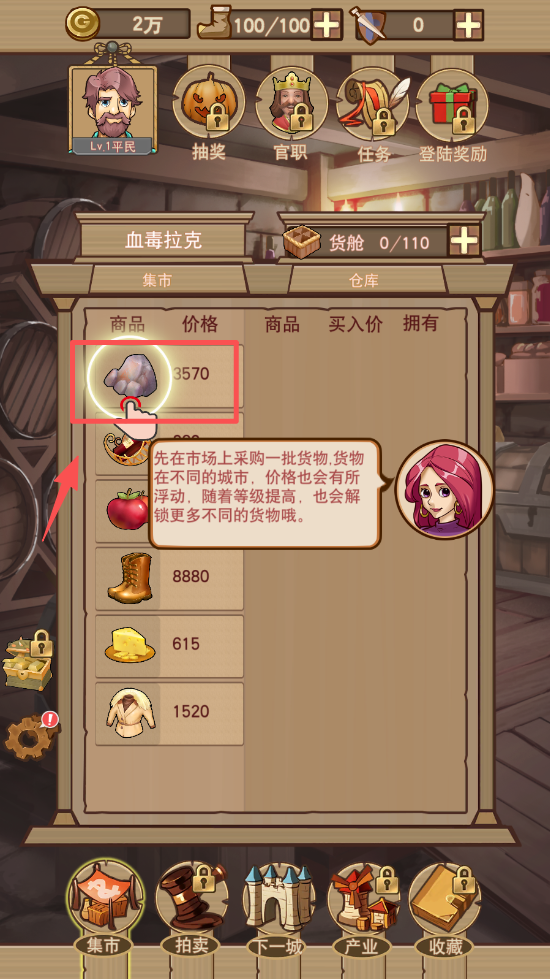This screenshot has height=979, width=550.
Task: Select the cheese item priced 615
Action: pos(169,646)
